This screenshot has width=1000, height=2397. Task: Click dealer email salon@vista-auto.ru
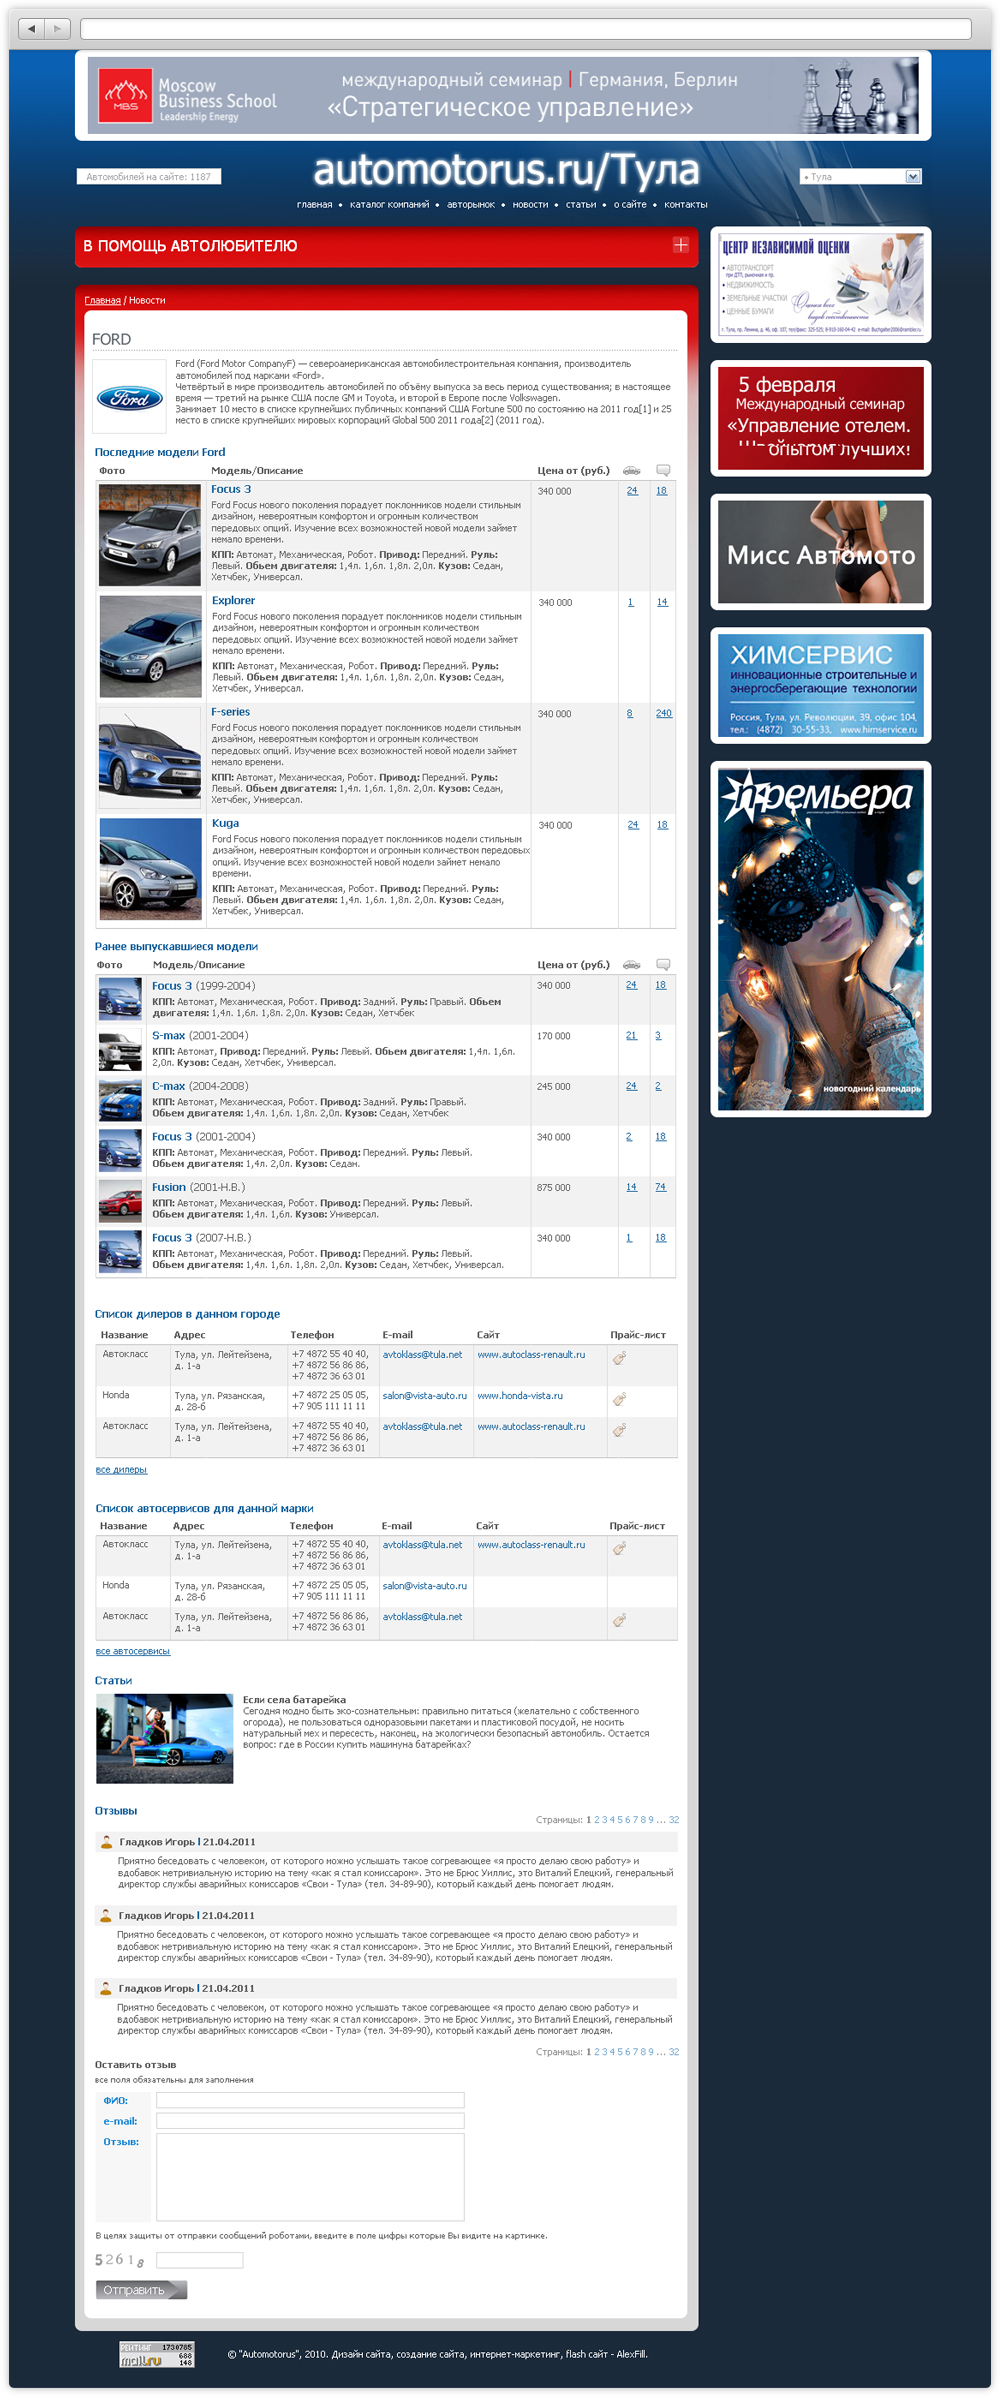425,1396
